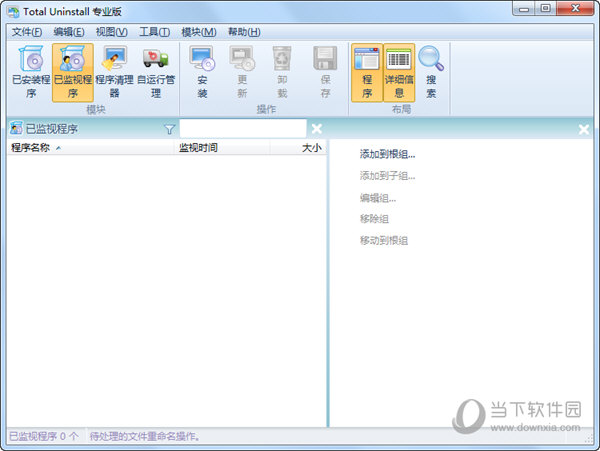Open the 工具(T) menu
600x451 pixels.
click(154, 32)
